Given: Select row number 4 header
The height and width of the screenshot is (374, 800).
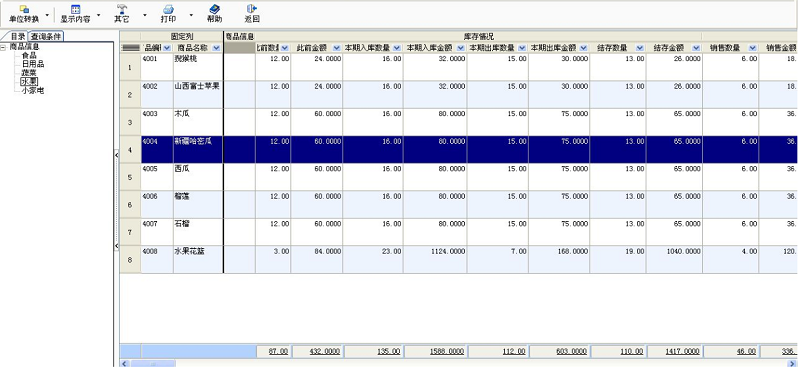Looking at the screenshot, I should coord(130,149).
